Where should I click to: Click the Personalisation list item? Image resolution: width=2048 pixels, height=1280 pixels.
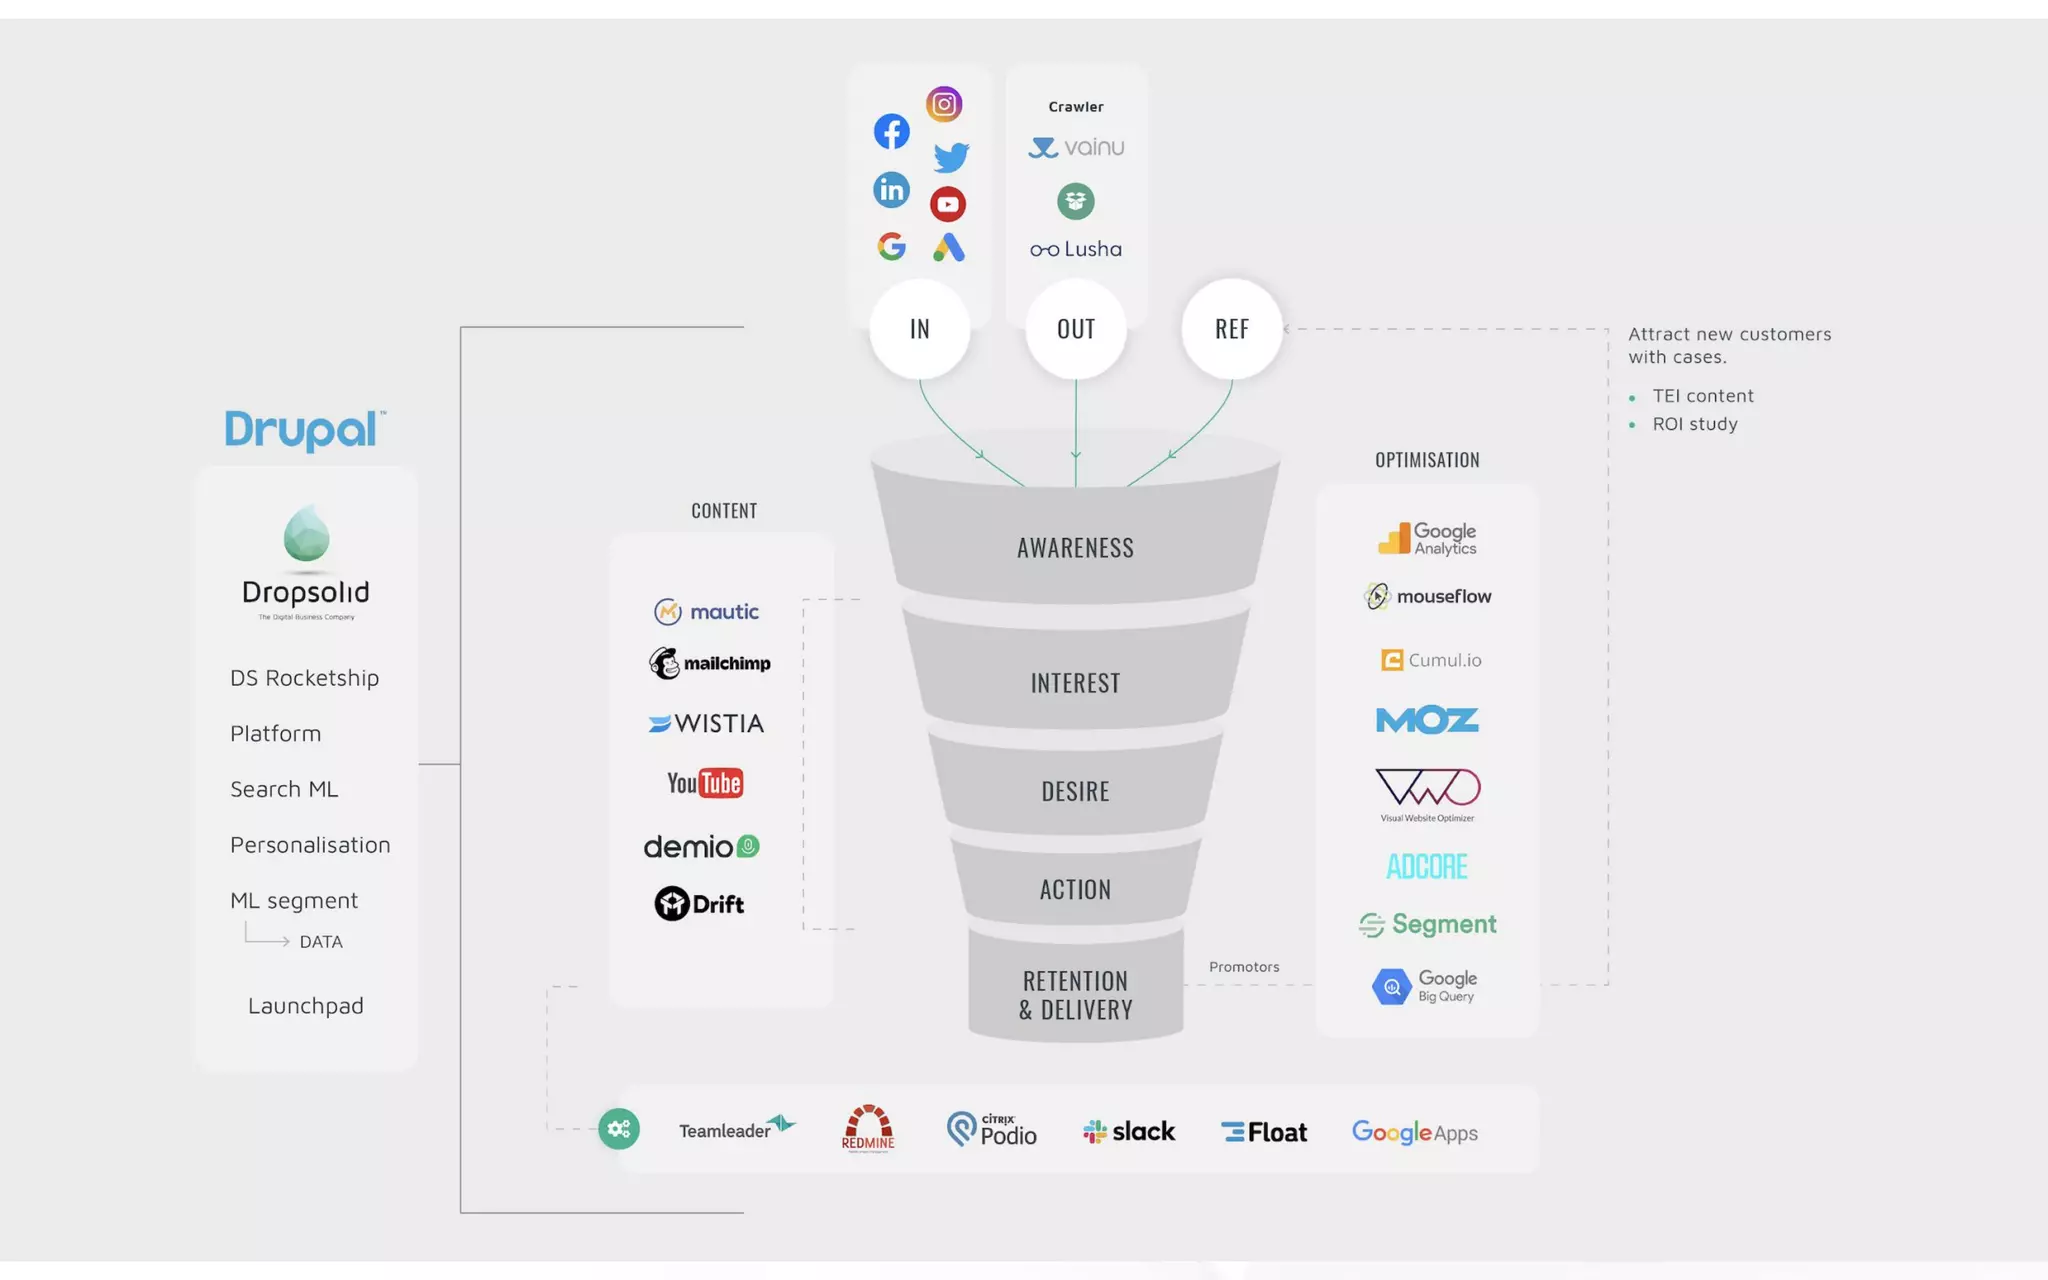pos(310,845)
